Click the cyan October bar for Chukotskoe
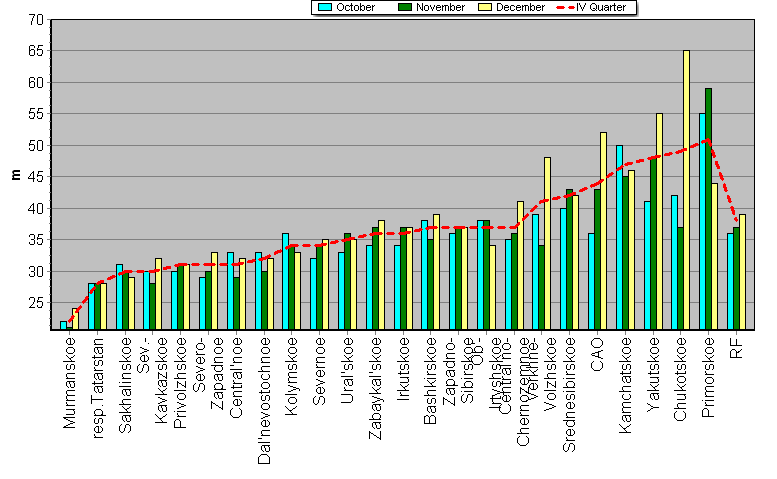This screenshot has height=479, width=777. [x=674, y=263]
